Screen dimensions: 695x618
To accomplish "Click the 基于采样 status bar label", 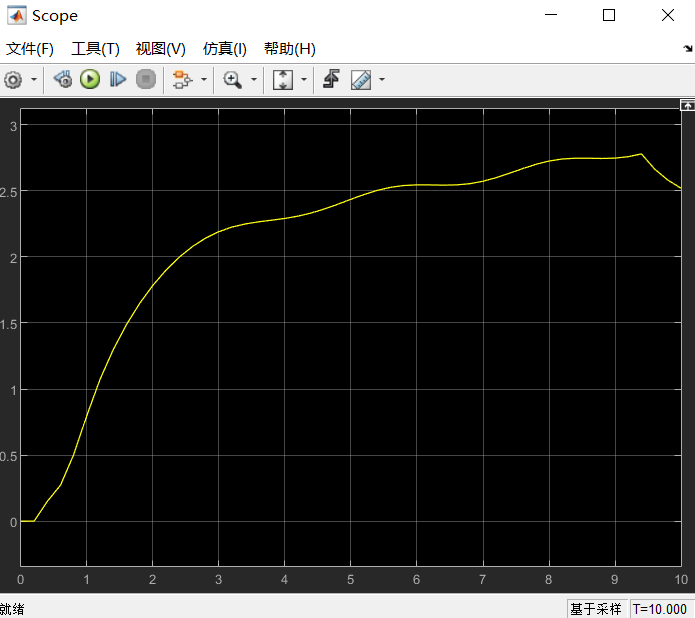I will click(596, 609).
